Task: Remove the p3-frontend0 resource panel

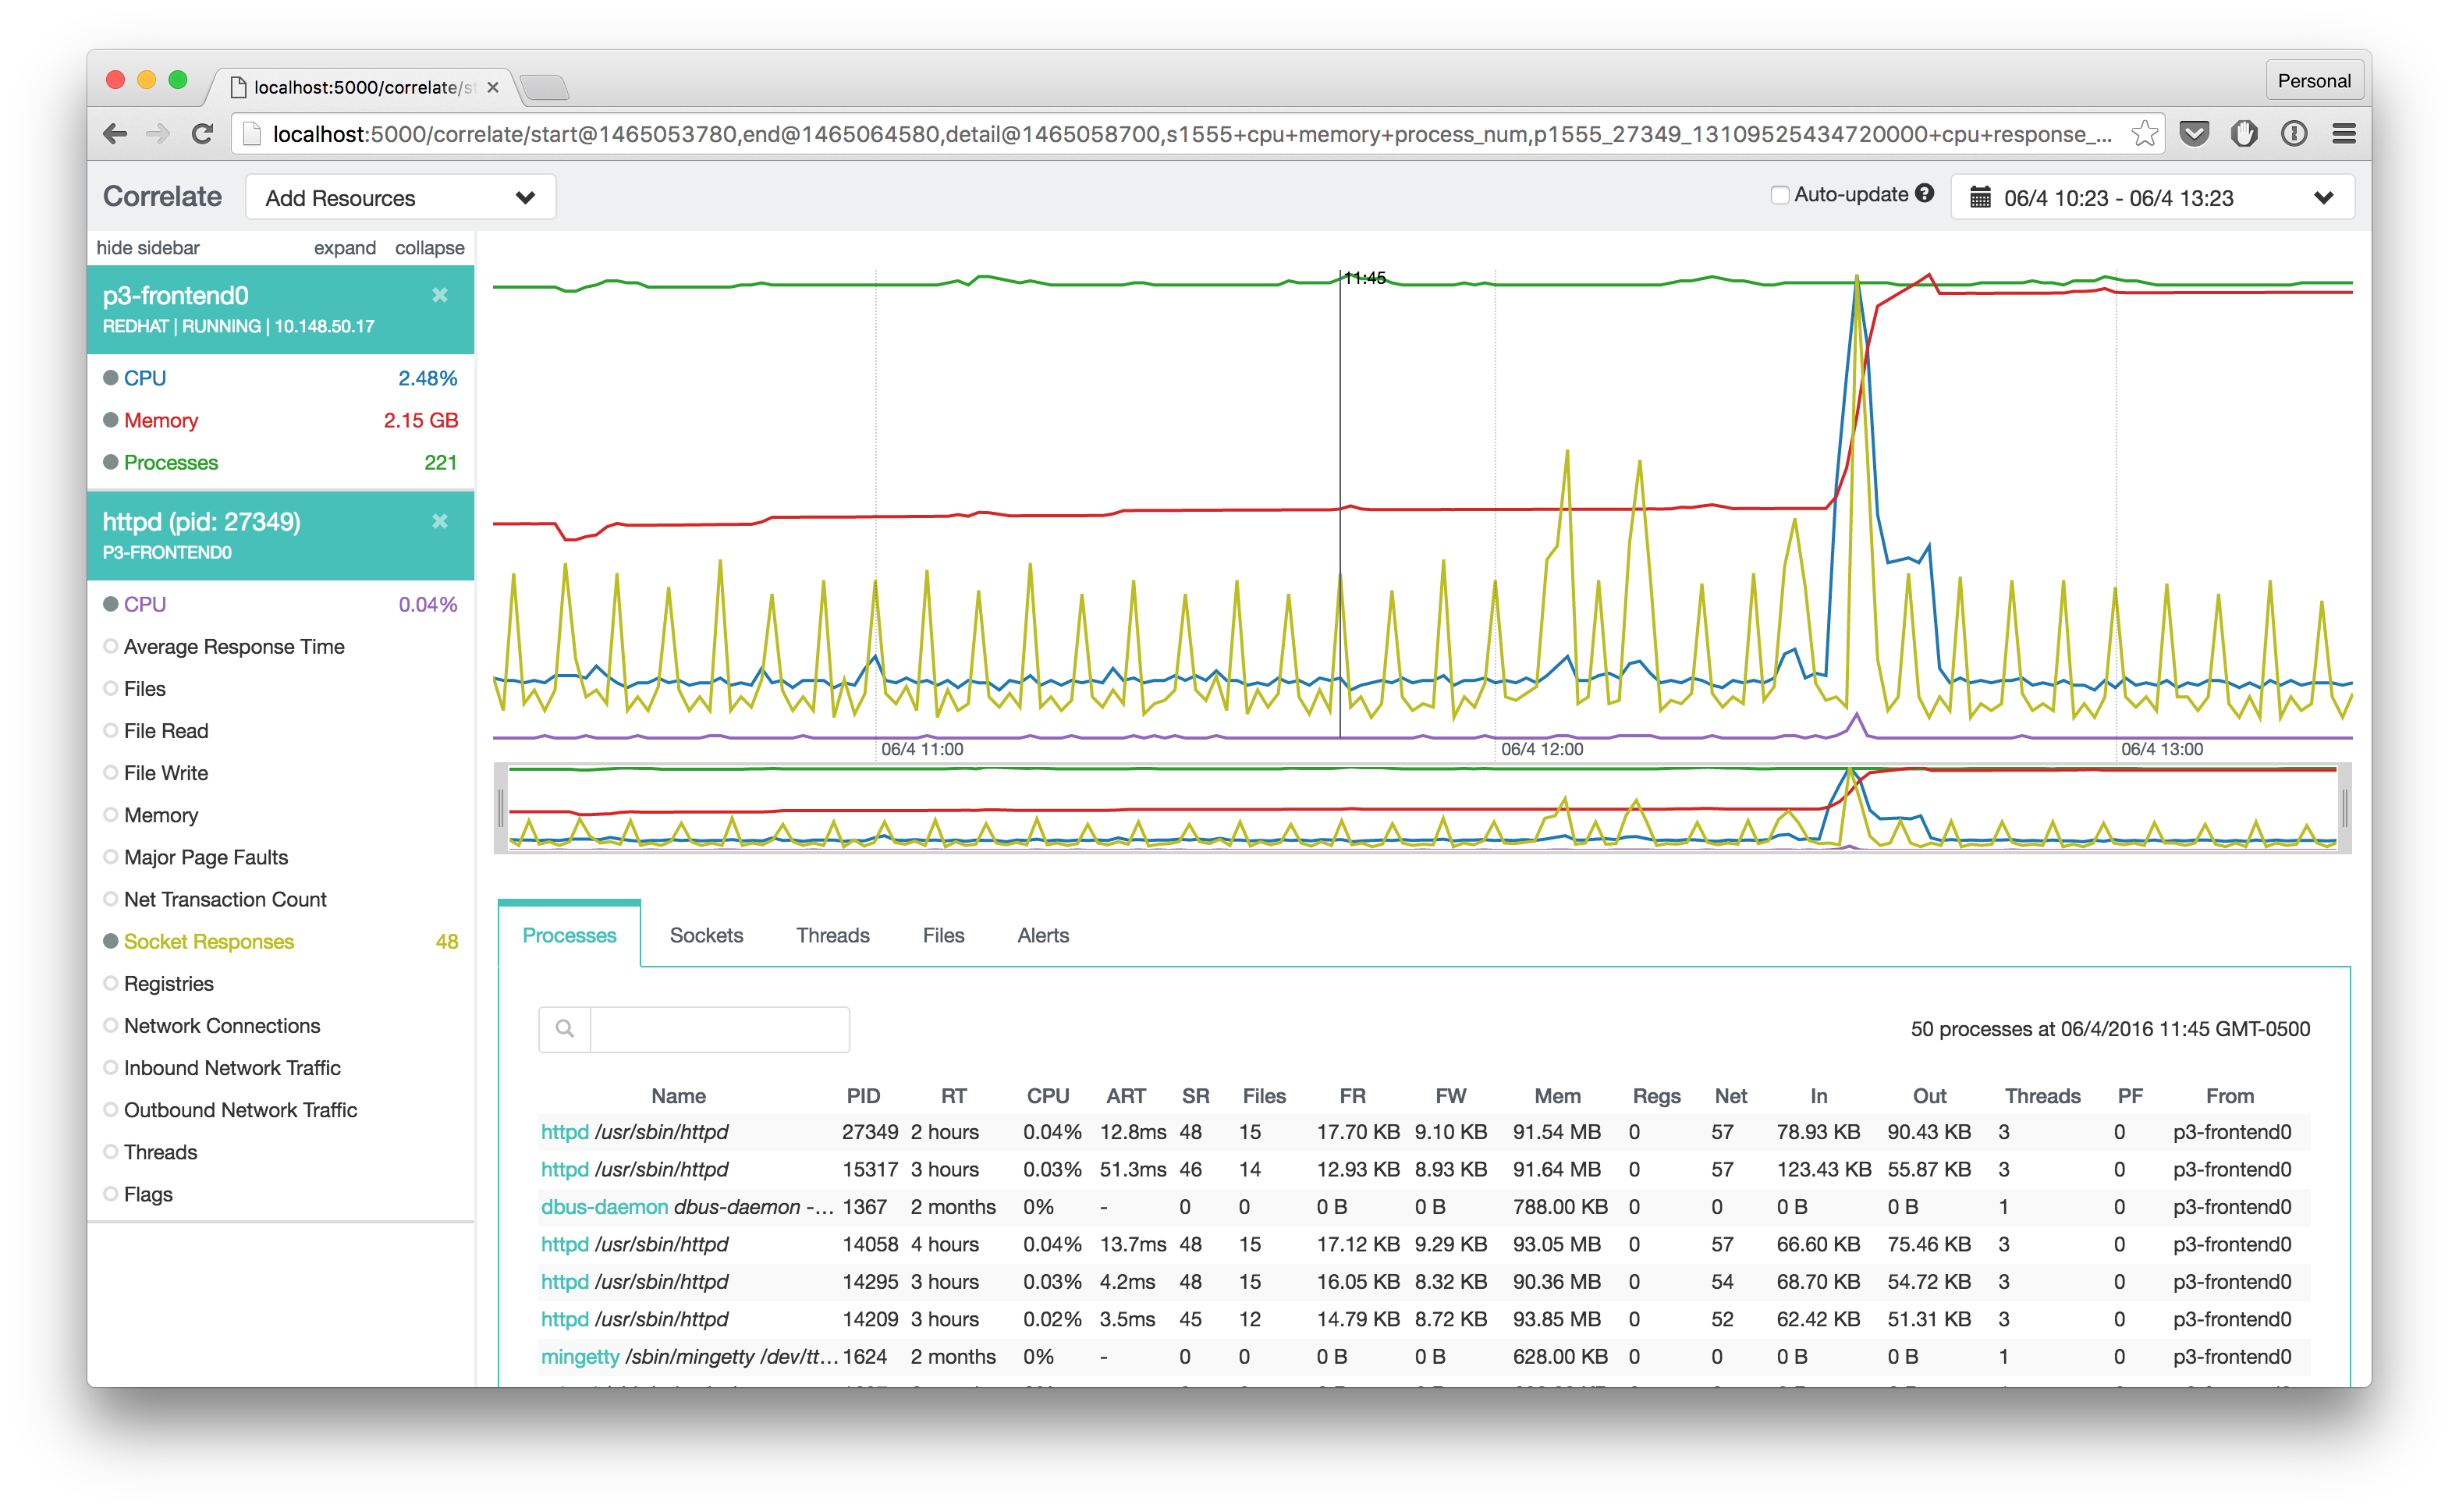Action: point(440,295)
